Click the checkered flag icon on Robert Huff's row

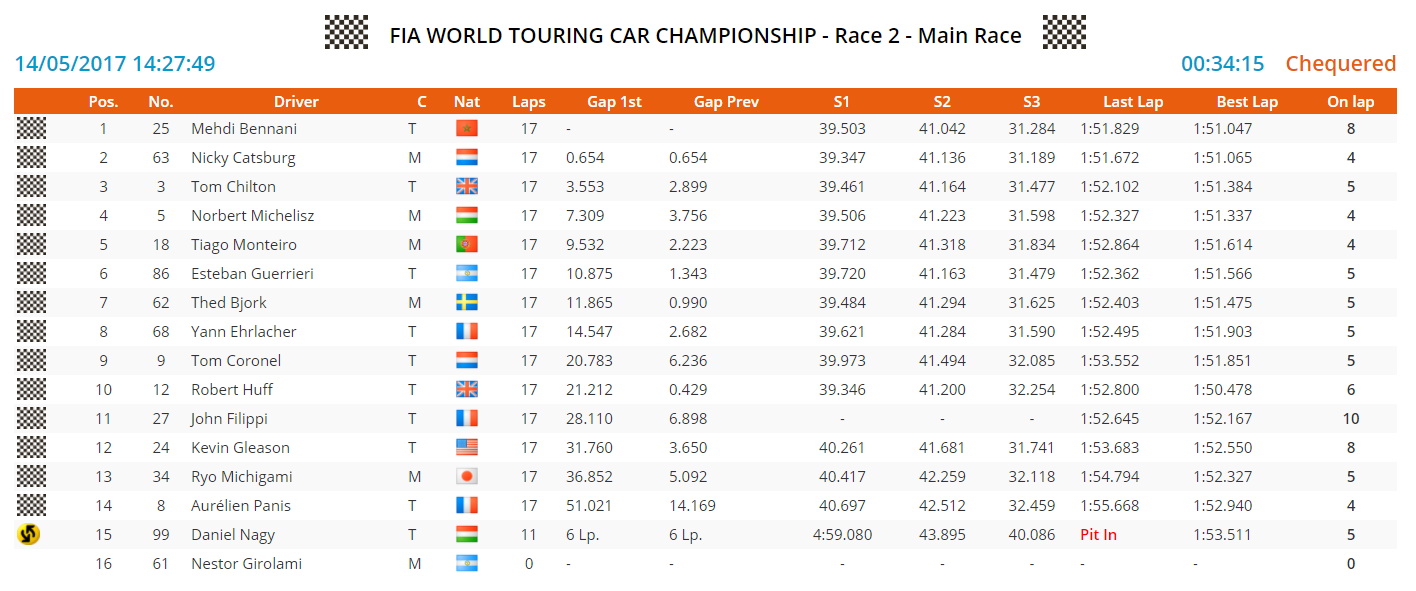click(x=31, y=389)
